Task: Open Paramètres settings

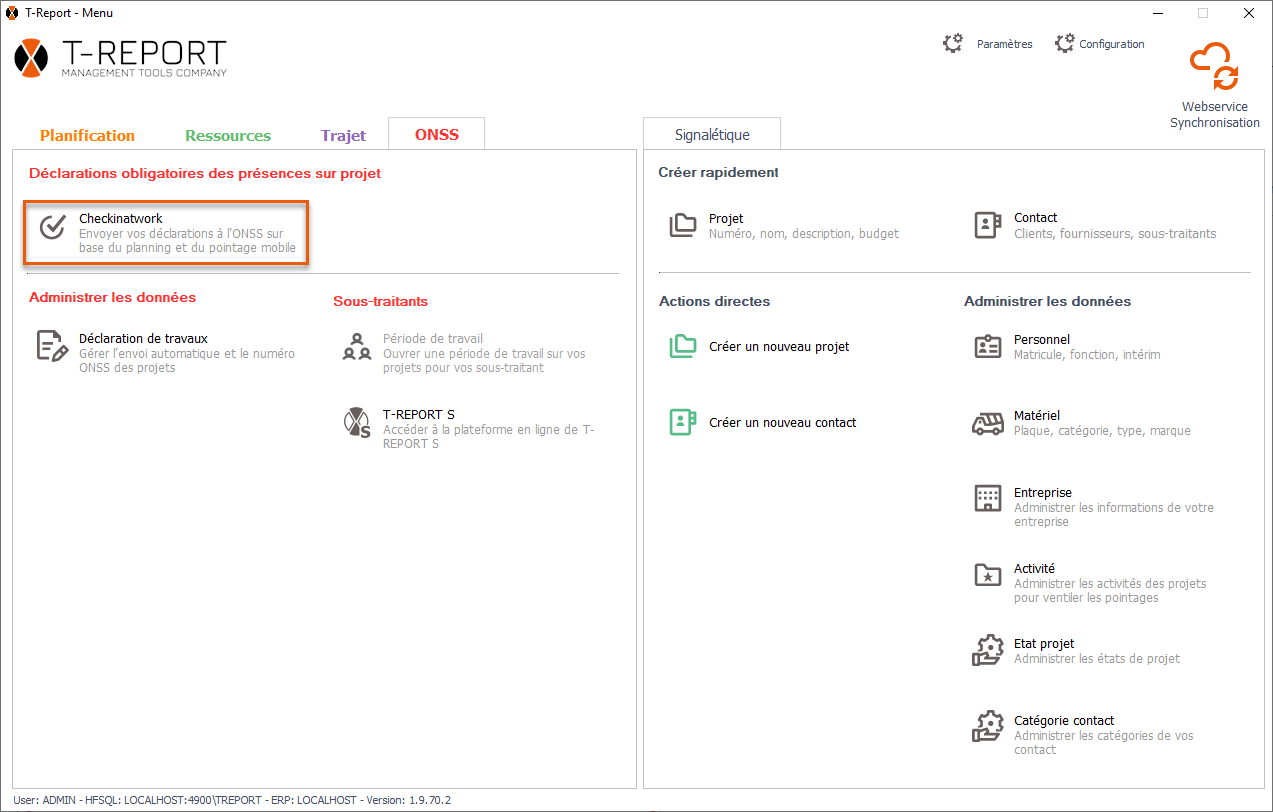Action: coord(988,44)
